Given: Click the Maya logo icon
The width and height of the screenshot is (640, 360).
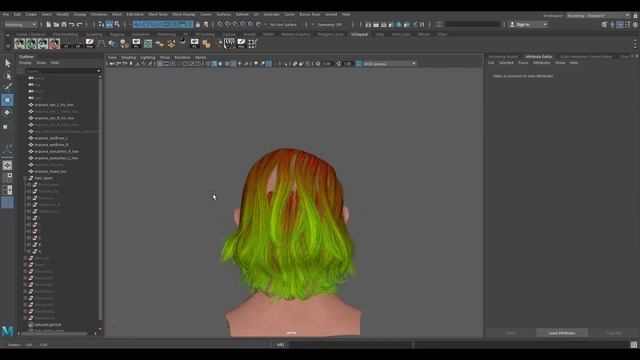Looking at the screenshot, I should (x=7, y=331).
